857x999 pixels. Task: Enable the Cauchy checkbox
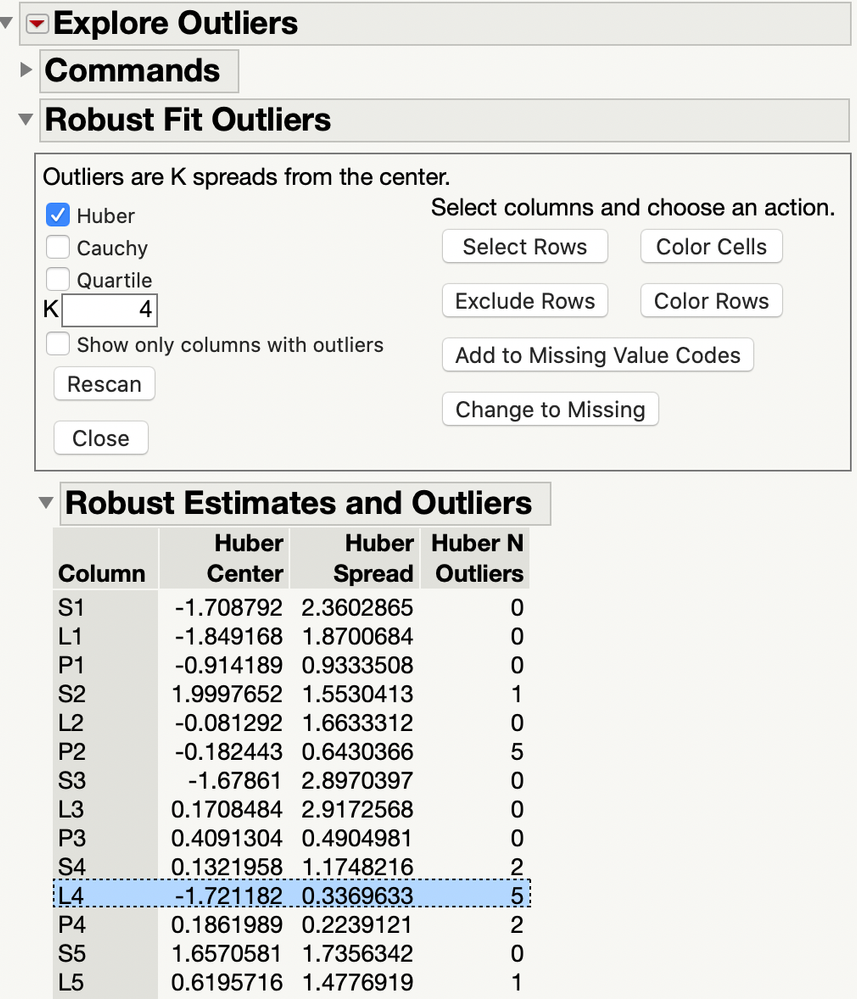tap(58, 247)
